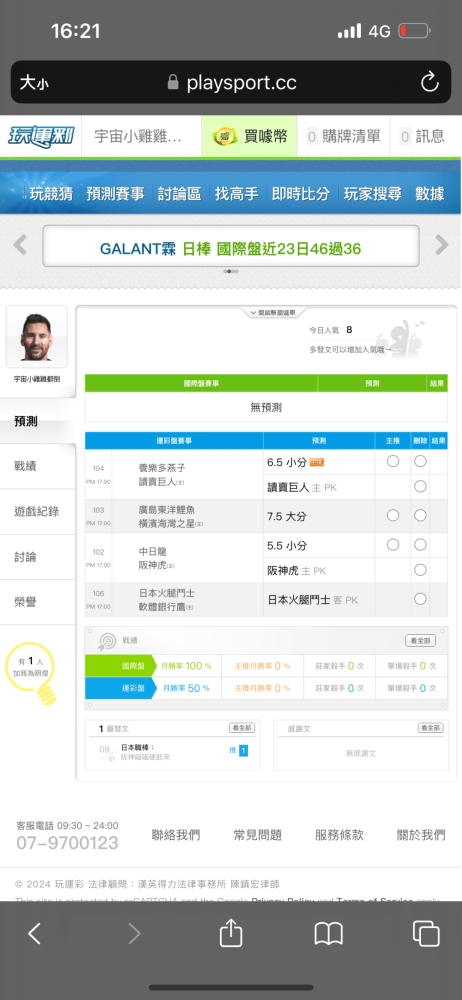Tap phone number 07-9700123

[67, 843]
